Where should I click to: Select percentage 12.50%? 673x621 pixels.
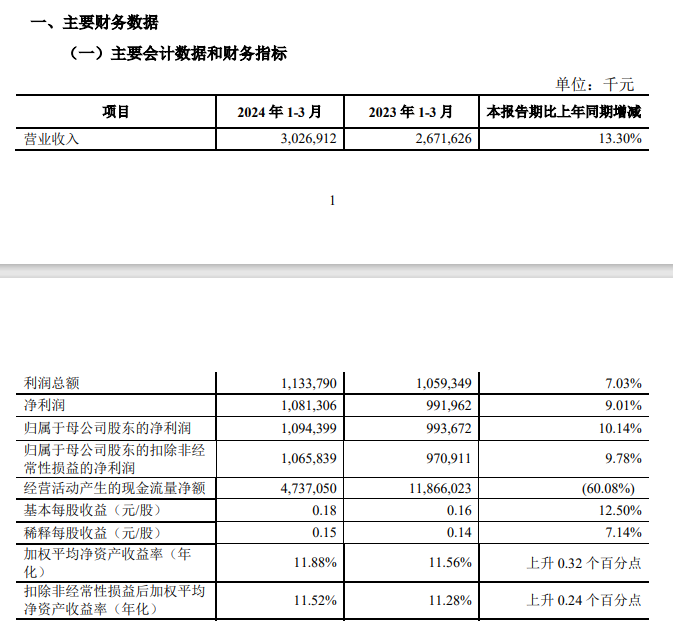pos(620,510)
